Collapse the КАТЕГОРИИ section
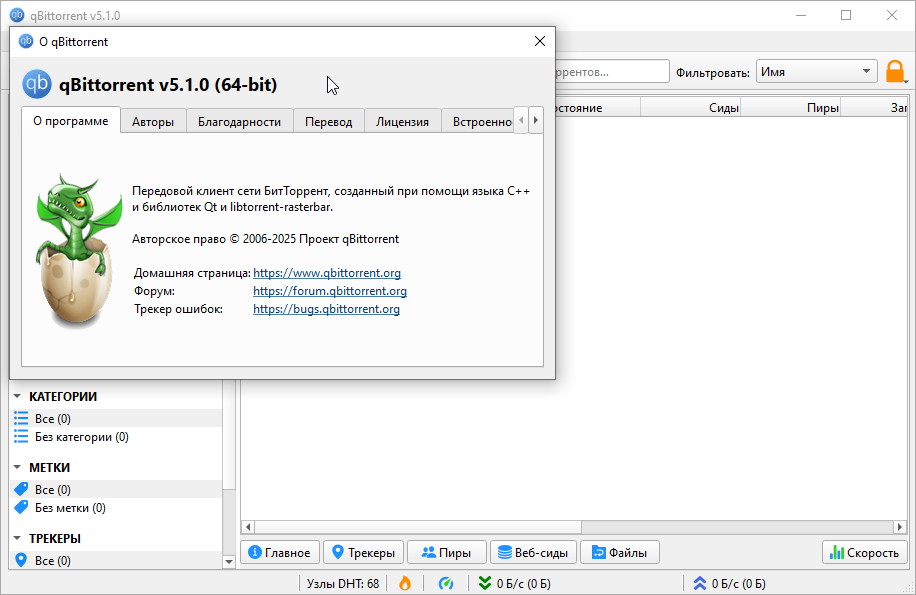This screenshot has width=916, height=595. (18, 396)
